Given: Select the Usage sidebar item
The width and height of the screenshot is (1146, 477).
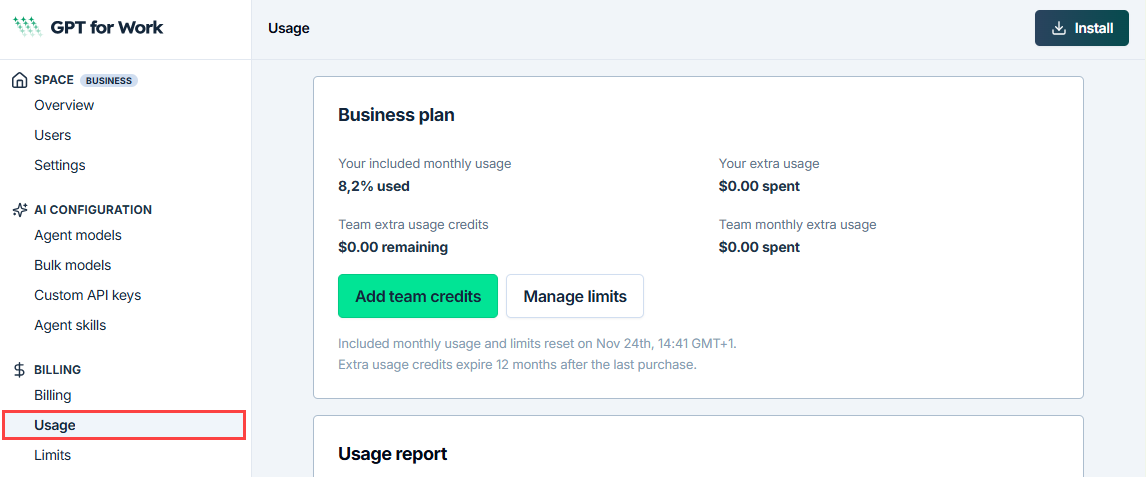Looking at the screenshot, I should click(x=124, y=425).
